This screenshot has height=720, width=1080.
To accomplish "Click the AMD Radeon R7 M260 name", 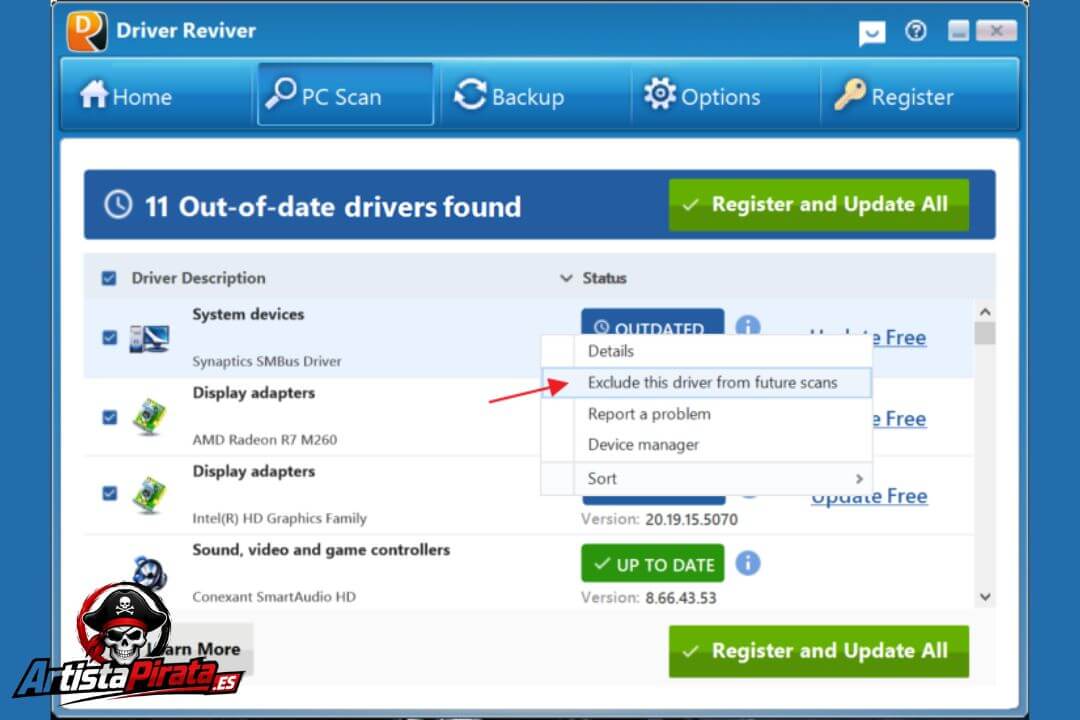I will tap(264, 440).
